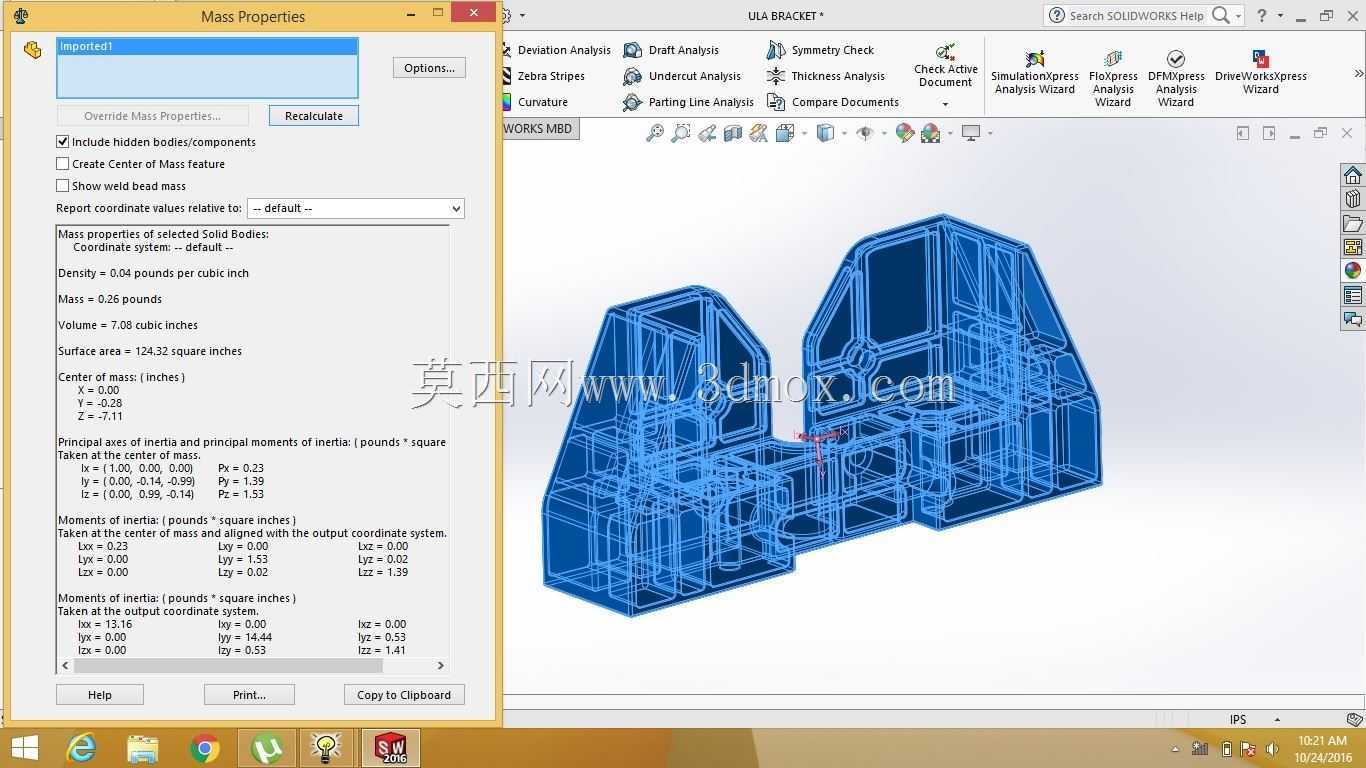Activate Section View tool
The image size is (1366, 768).
[x=733, y=133]
